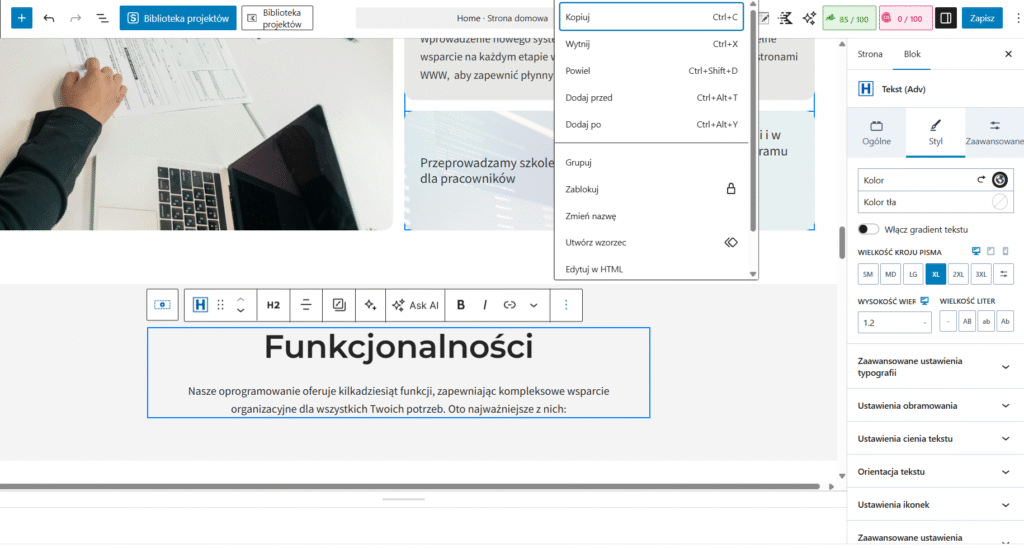Screen dimensions: 1024x548
Task: Click the 'Ask AI' button
Action: click(415, 305)
